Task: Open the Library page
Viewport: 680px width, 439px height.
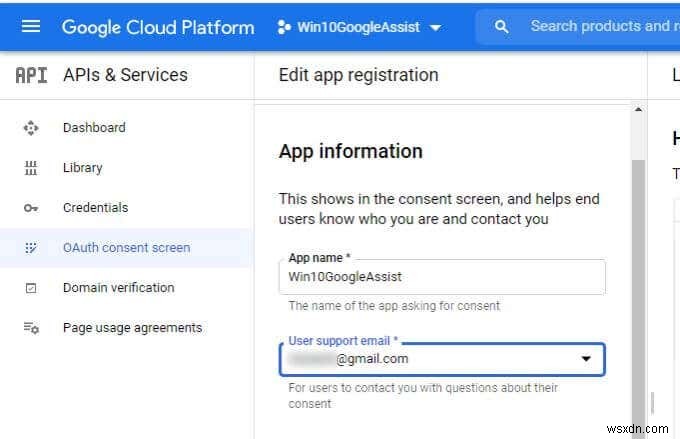Action: 82,168
